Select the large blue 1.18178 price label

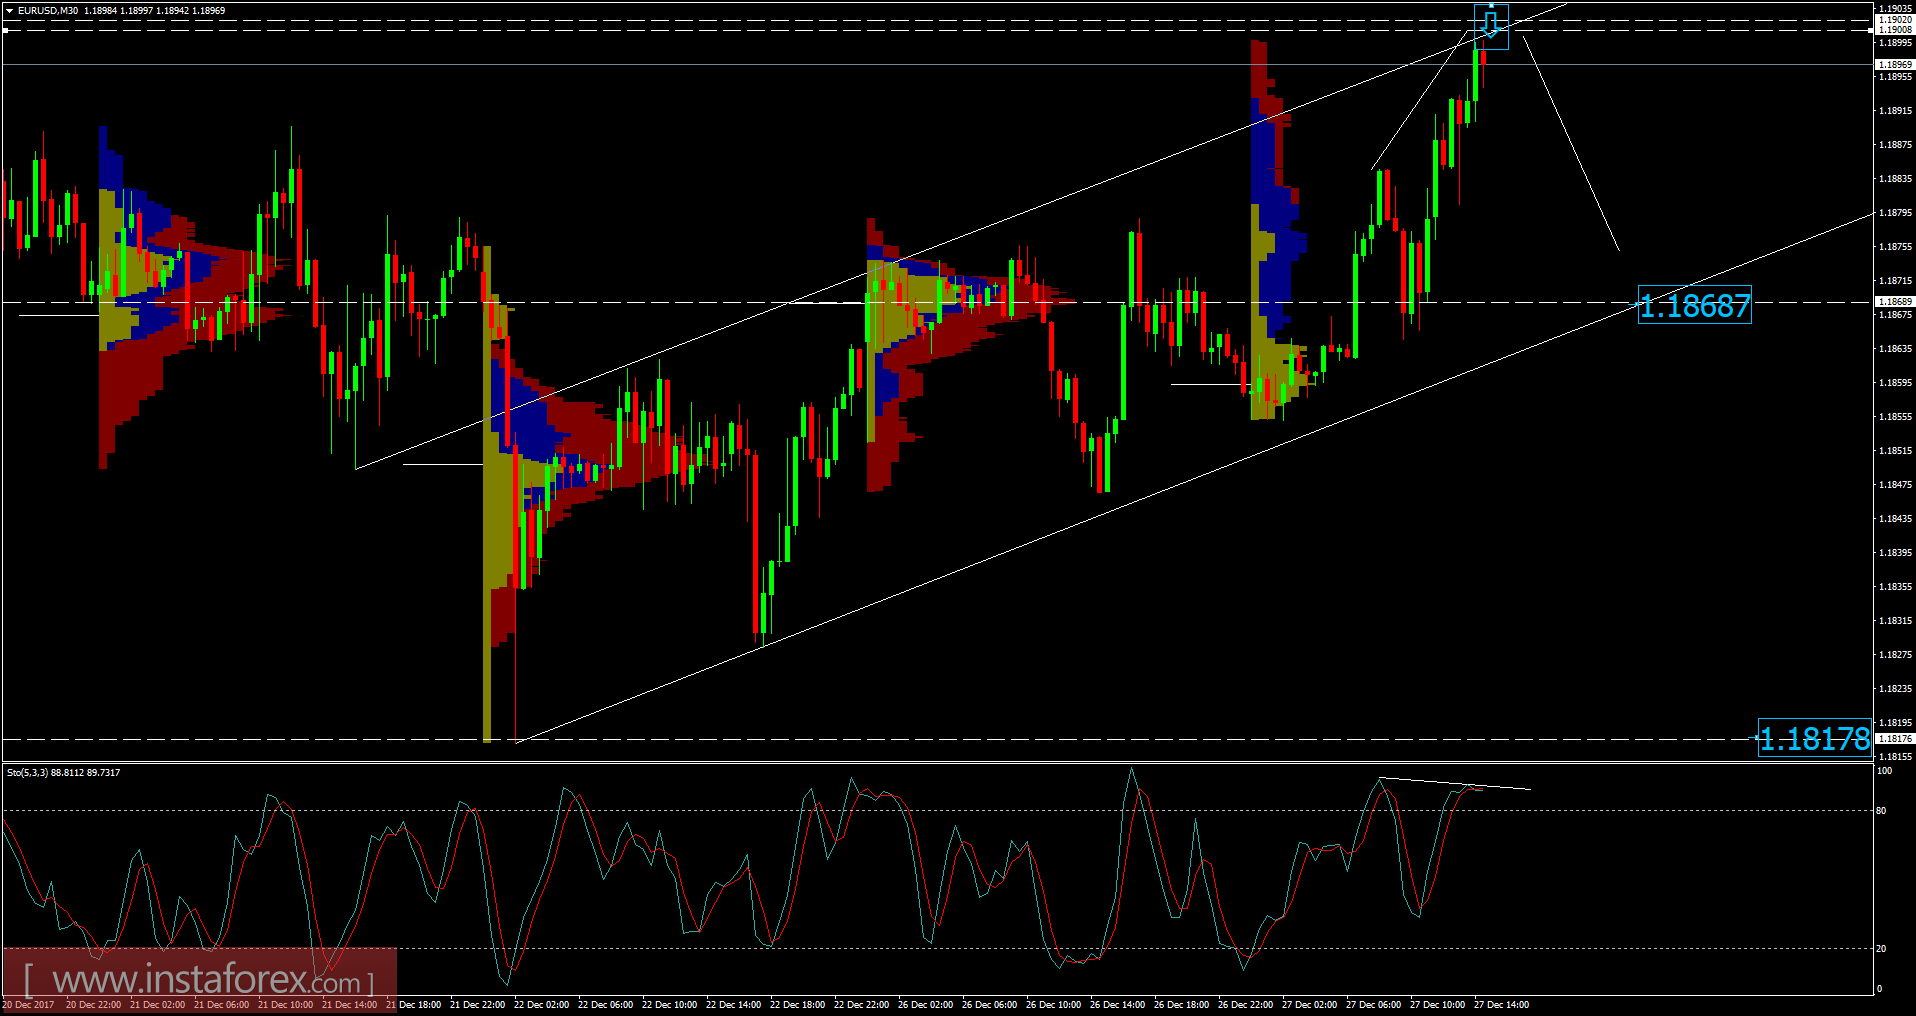click(x=1815, y=739)
